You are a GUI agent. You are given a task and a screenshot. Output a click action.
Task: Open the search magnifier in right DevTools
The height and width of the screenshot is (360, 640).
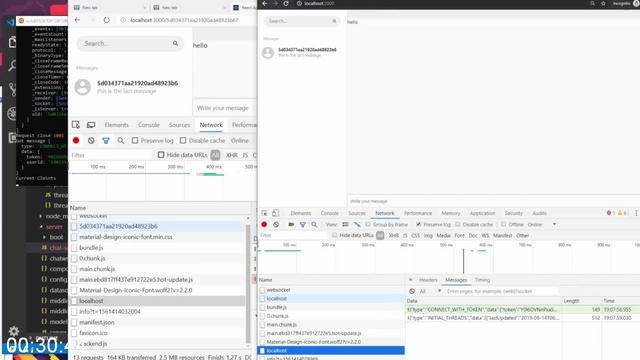pos(314,224)
